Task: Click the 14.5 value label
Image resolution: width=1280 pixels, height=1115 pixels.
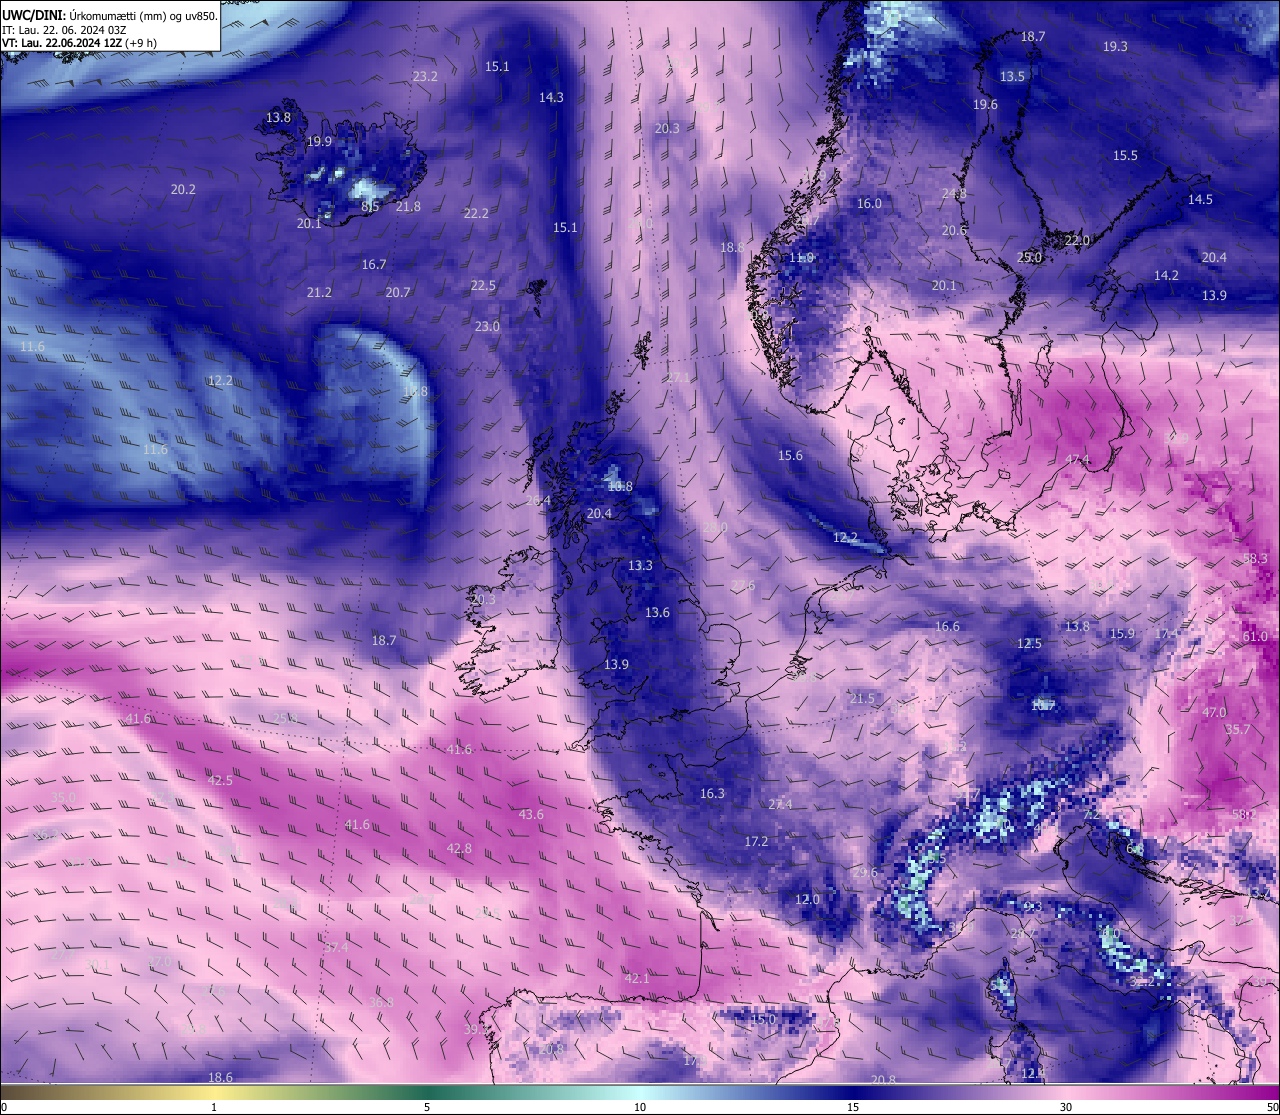Action: 1200,200
